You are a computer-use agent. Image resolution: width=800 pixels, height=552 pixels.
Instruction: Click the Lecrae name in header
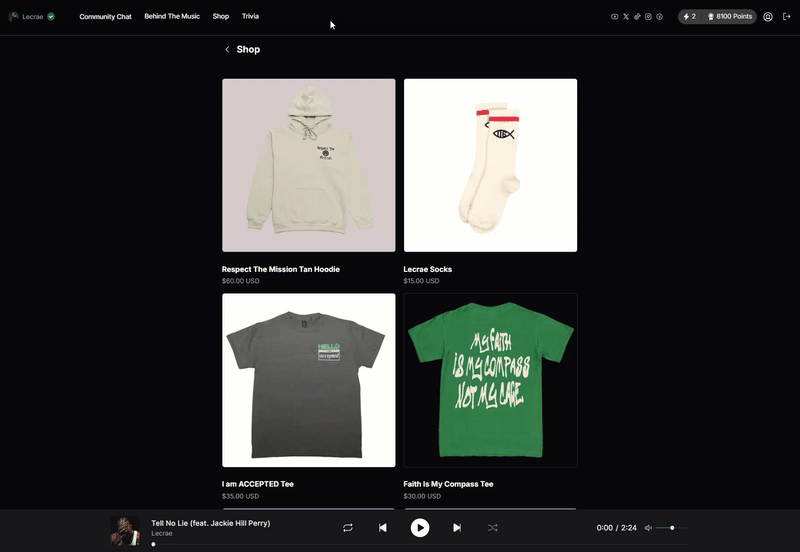tap(33, 16)
